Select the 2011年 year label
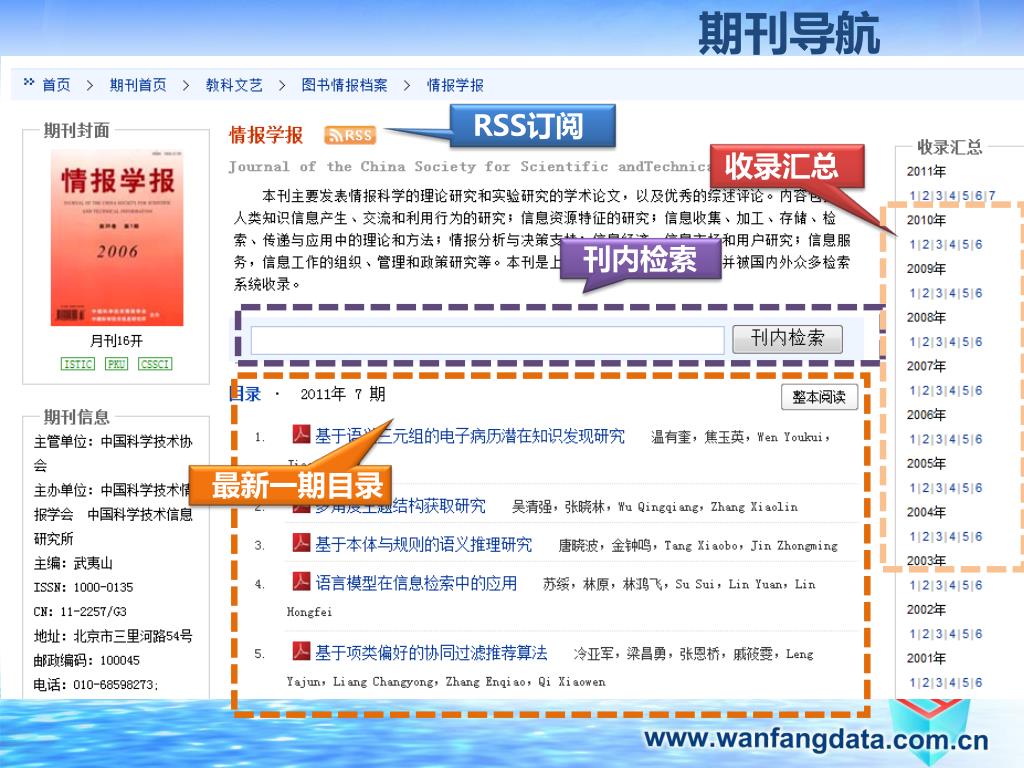The height and width of the screenshot is (768, 1024). [926, 171]
